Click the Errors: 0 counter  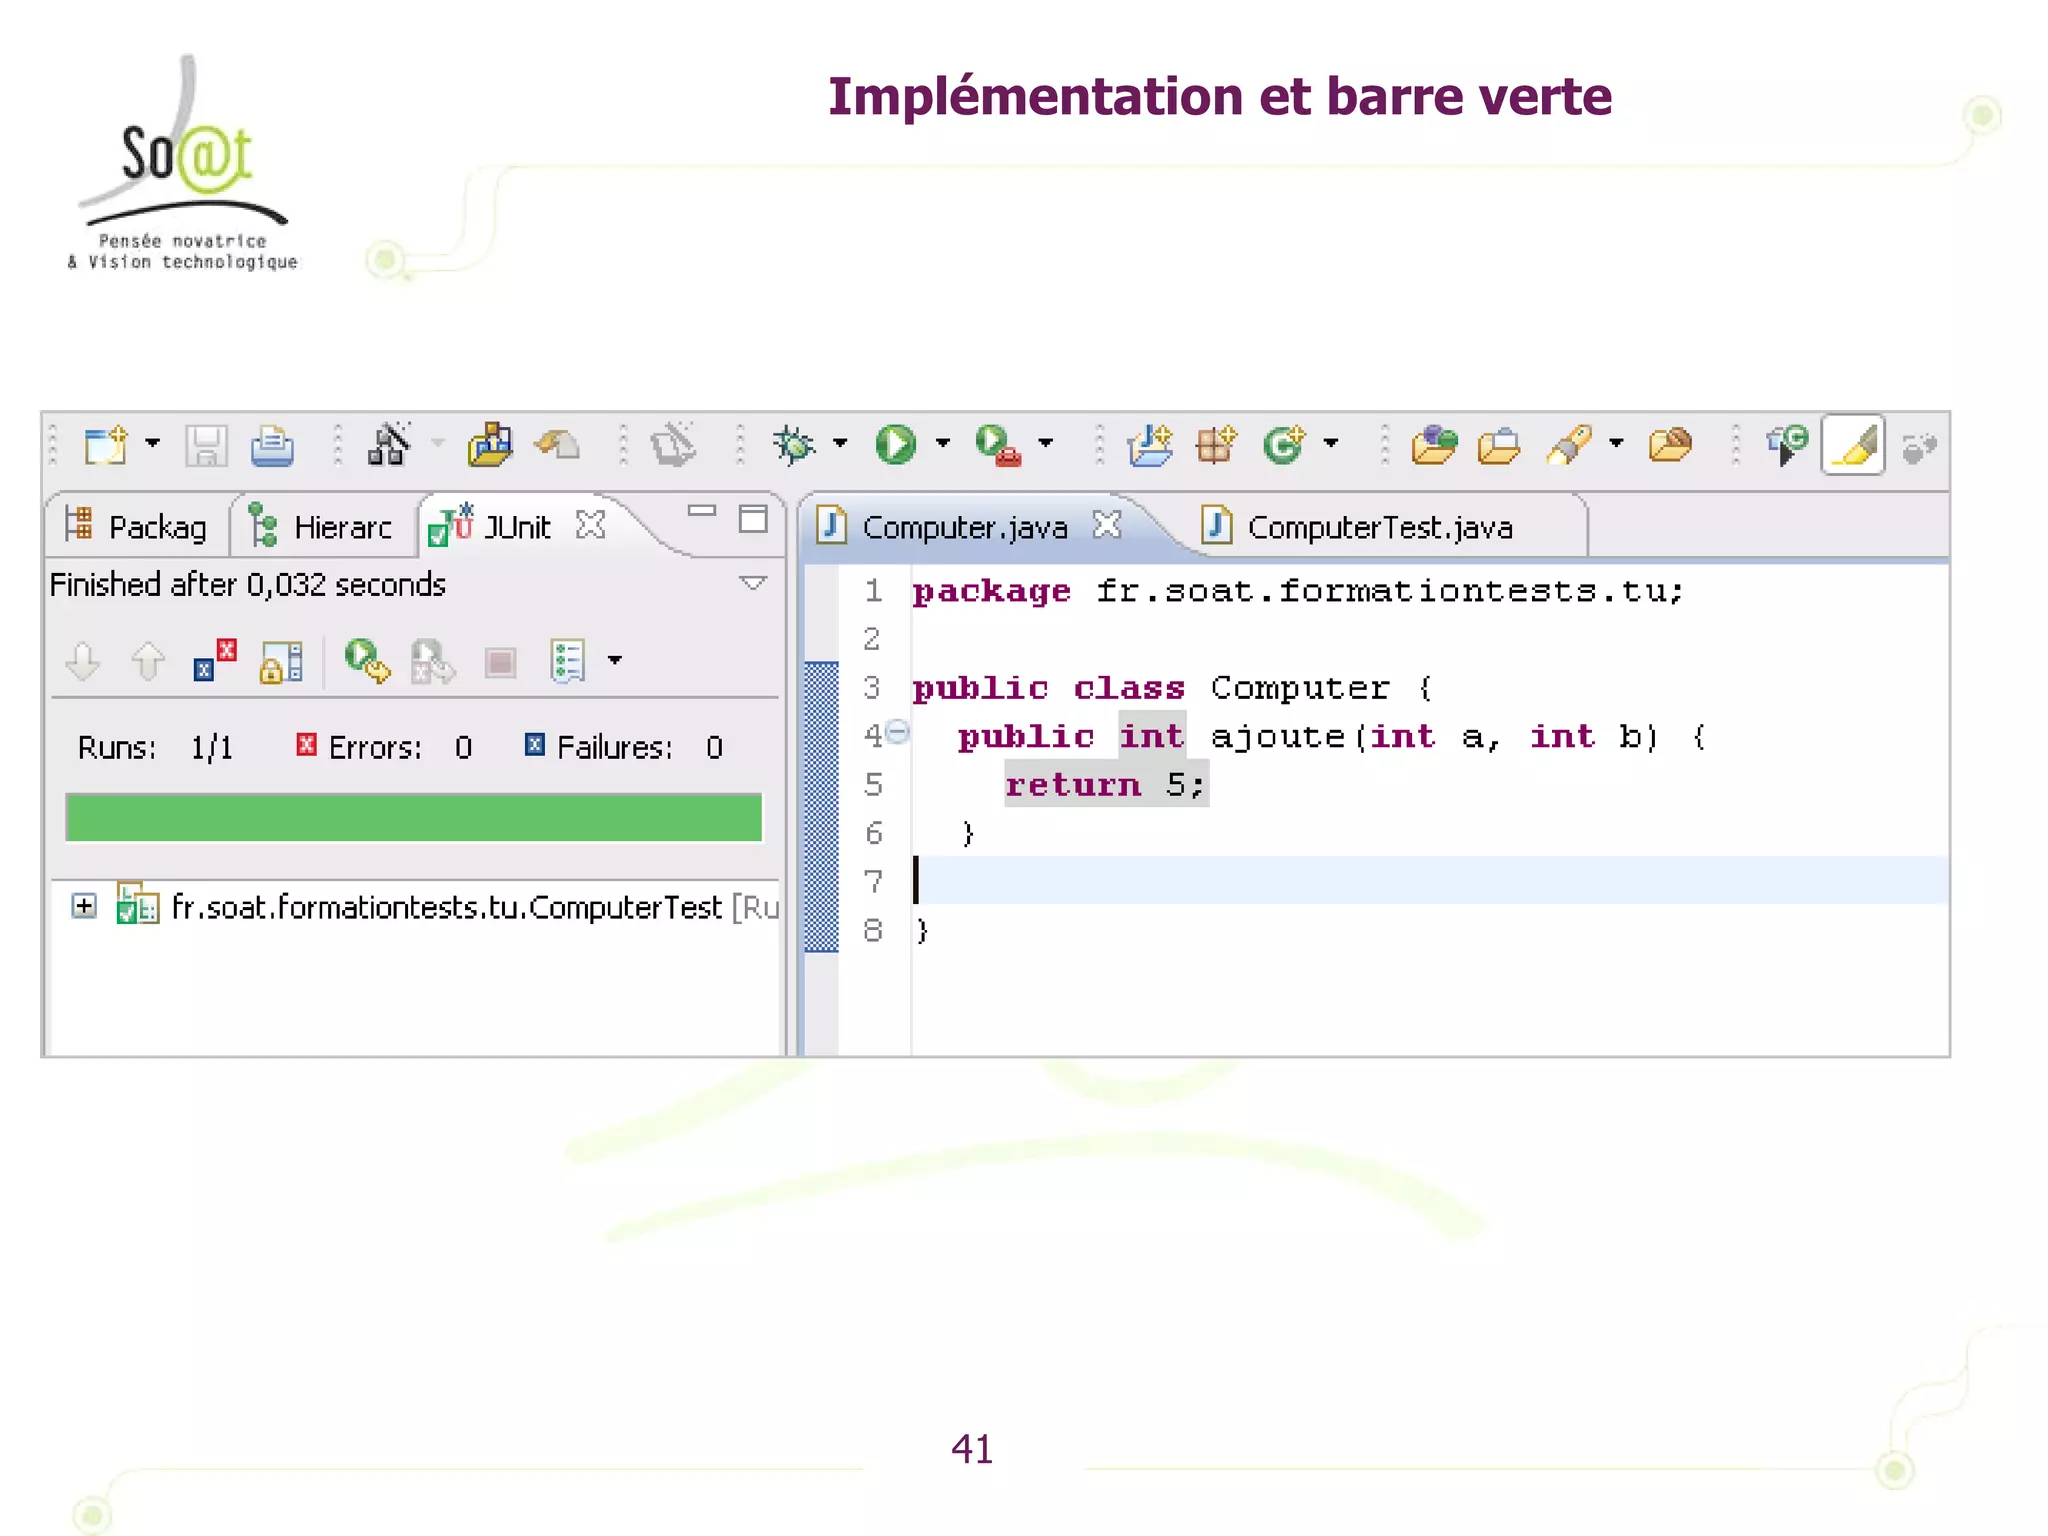pos(385,747)
